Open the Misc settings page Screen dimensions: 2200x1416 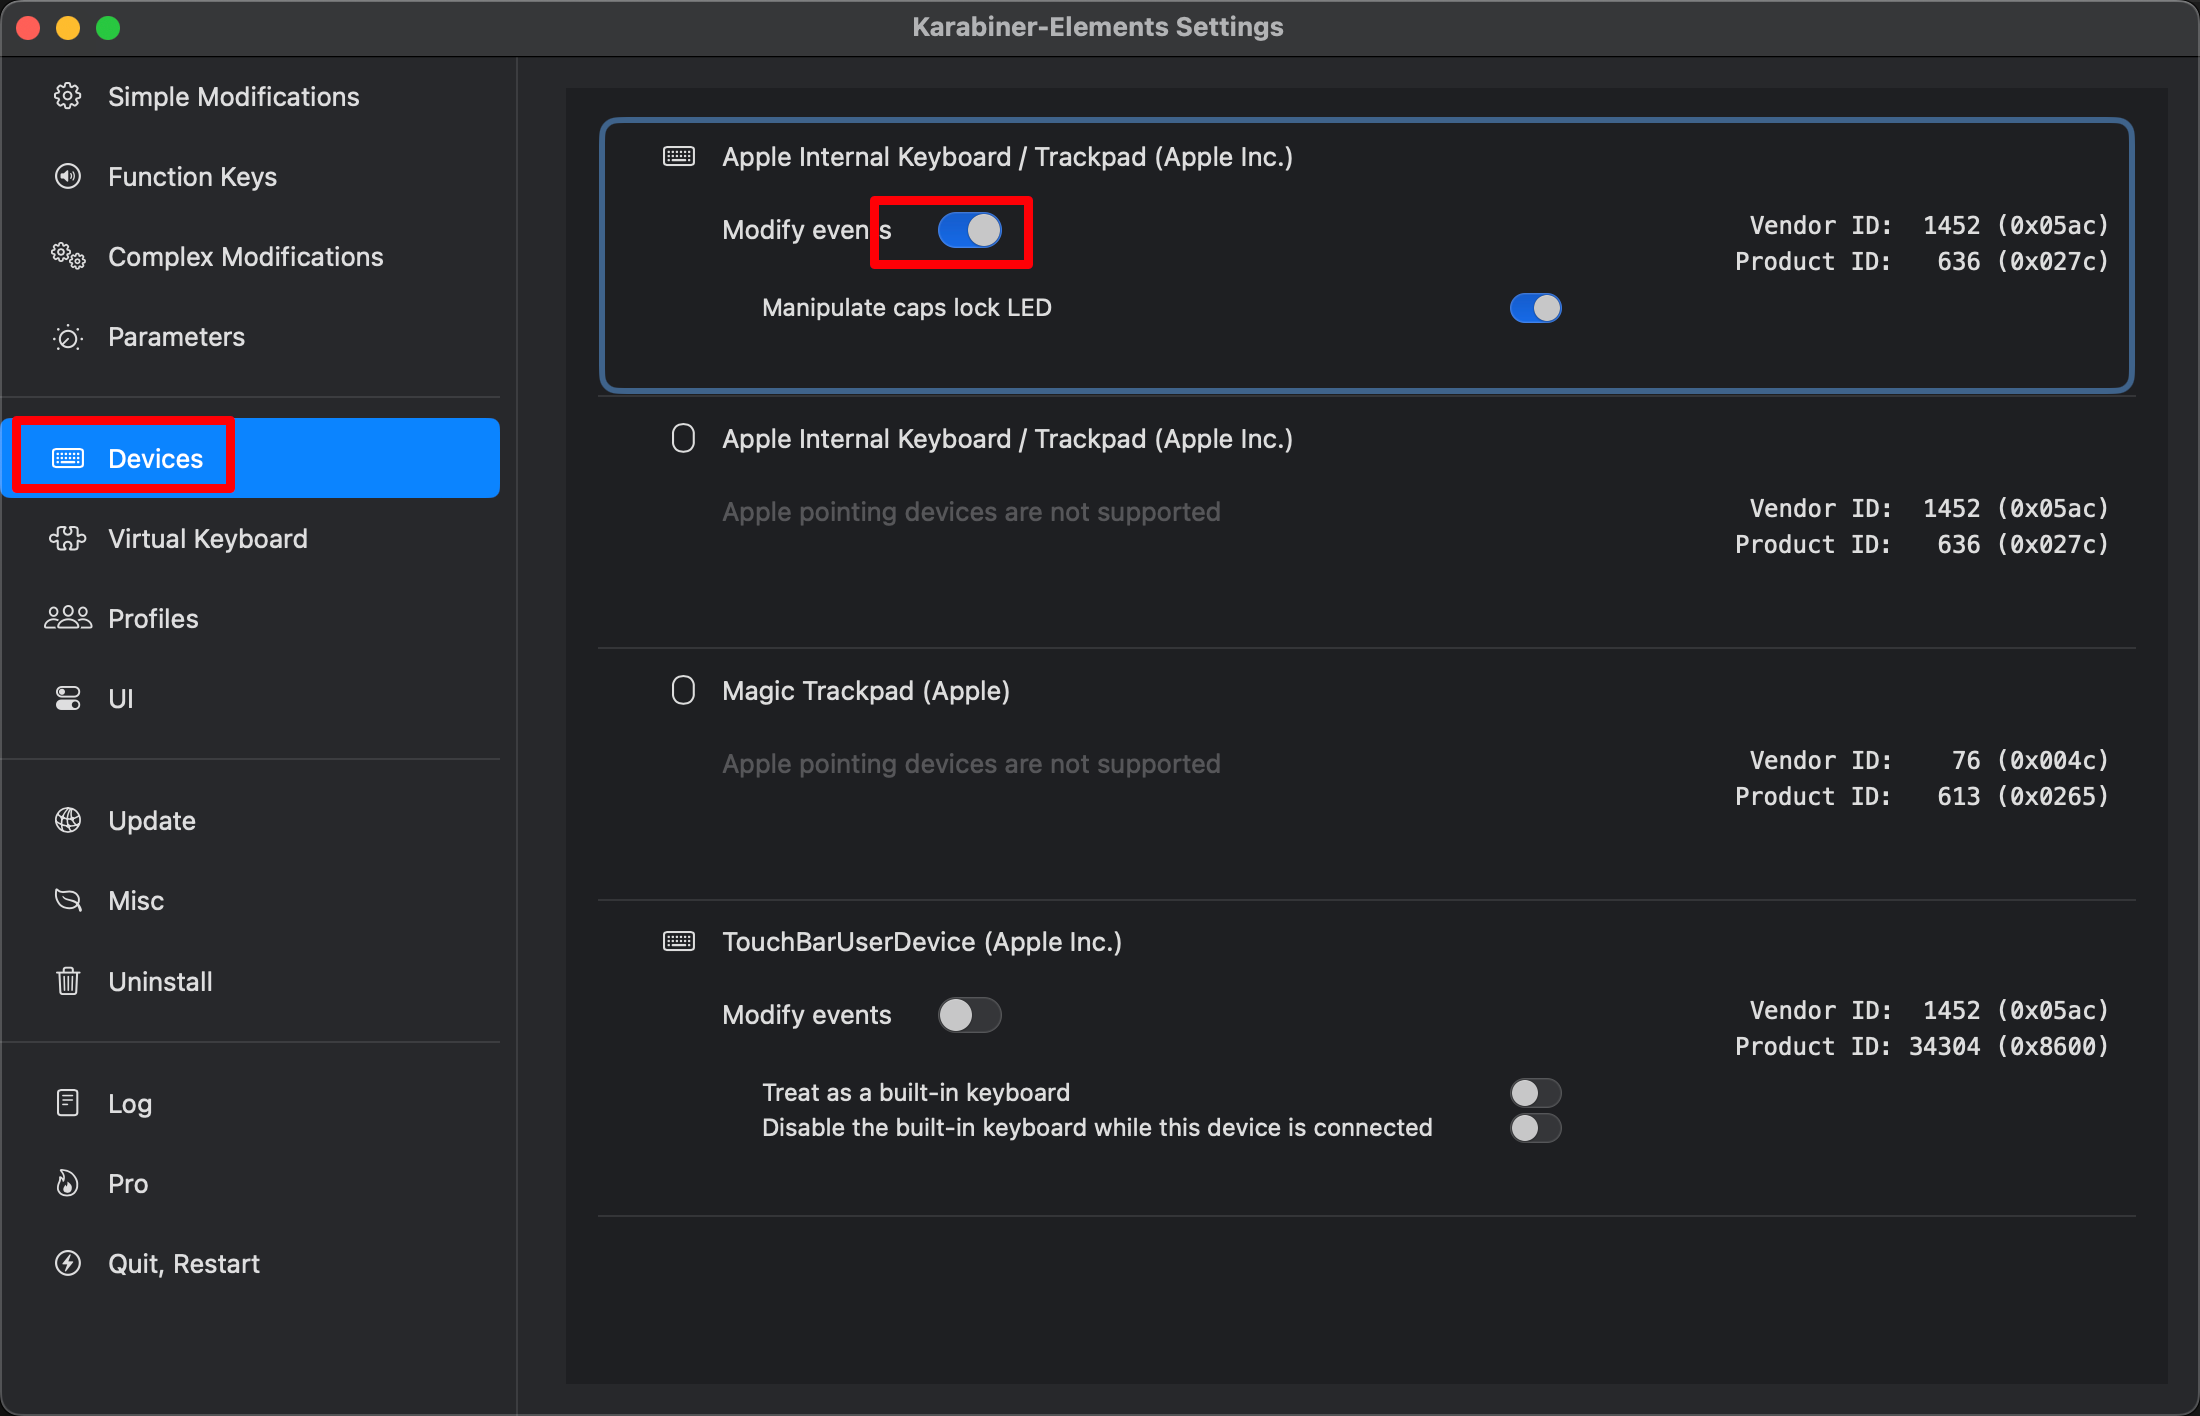pyautogui.click(x=135, y=901)
